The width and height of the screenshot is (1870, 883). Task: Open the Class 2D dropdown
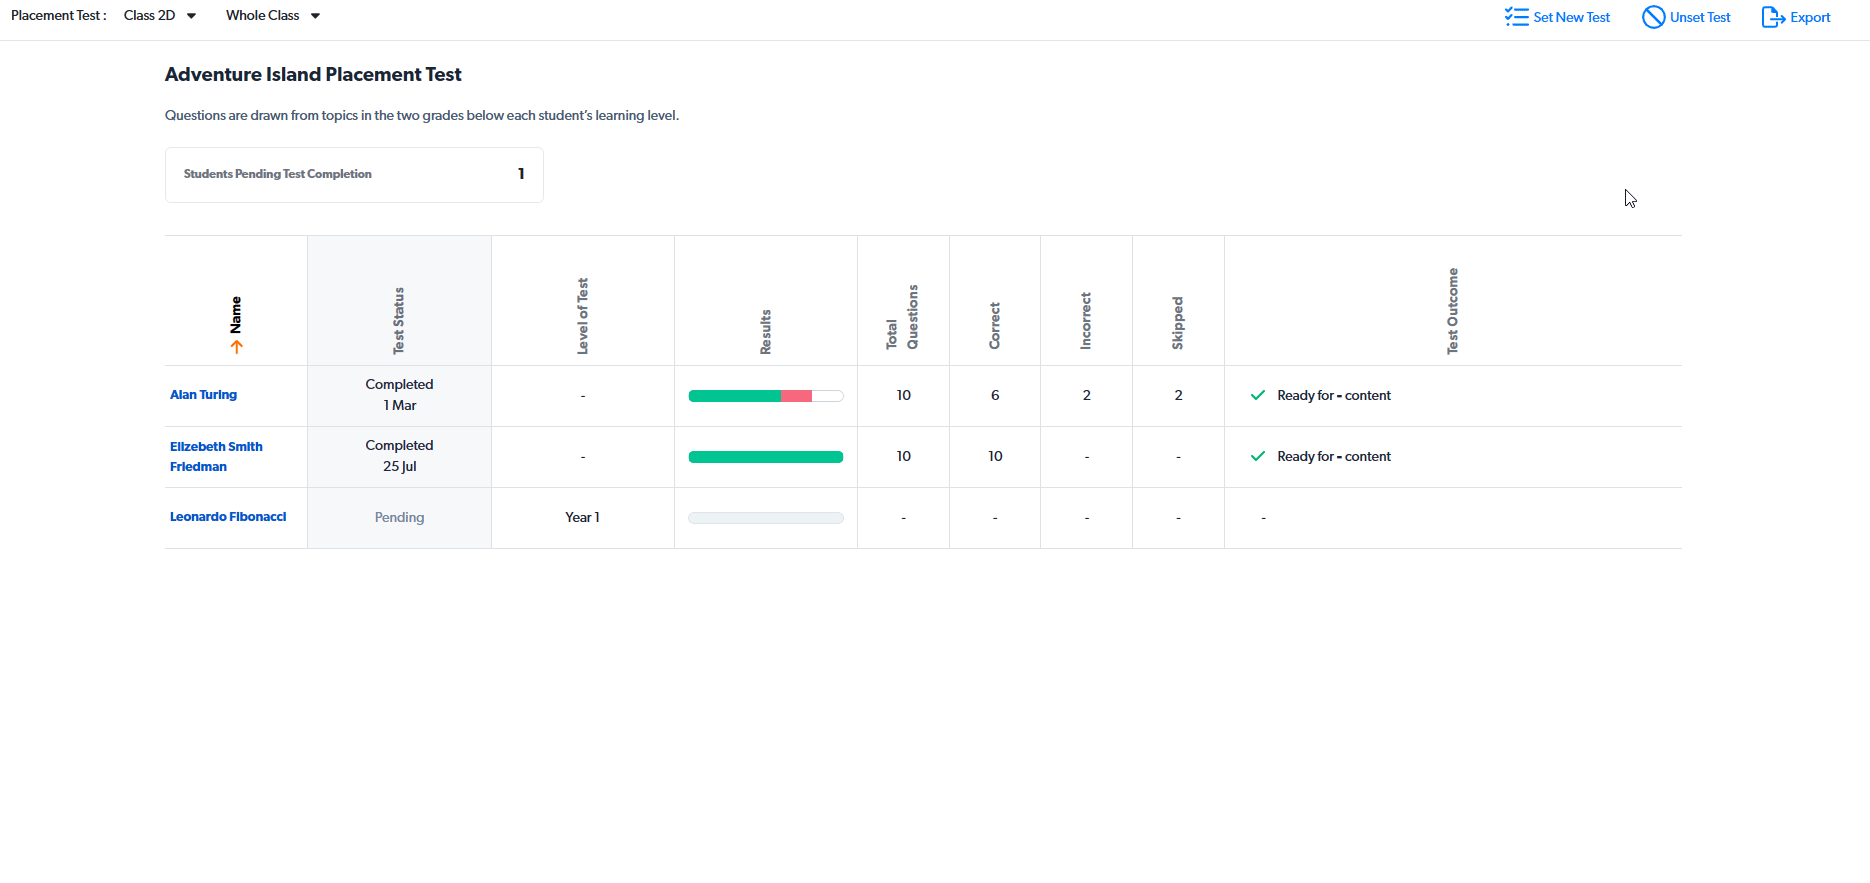160,16
